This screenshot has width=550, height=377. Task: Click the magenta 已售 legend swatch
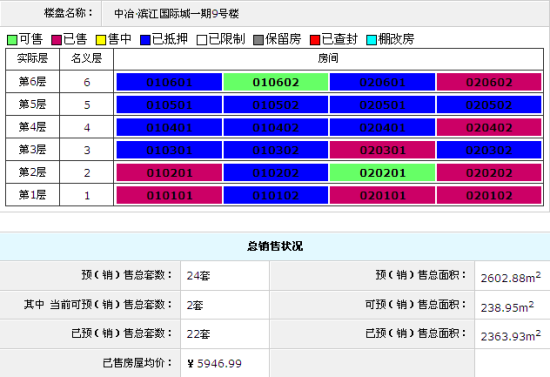pyautogui.click(x=56, y=40)
